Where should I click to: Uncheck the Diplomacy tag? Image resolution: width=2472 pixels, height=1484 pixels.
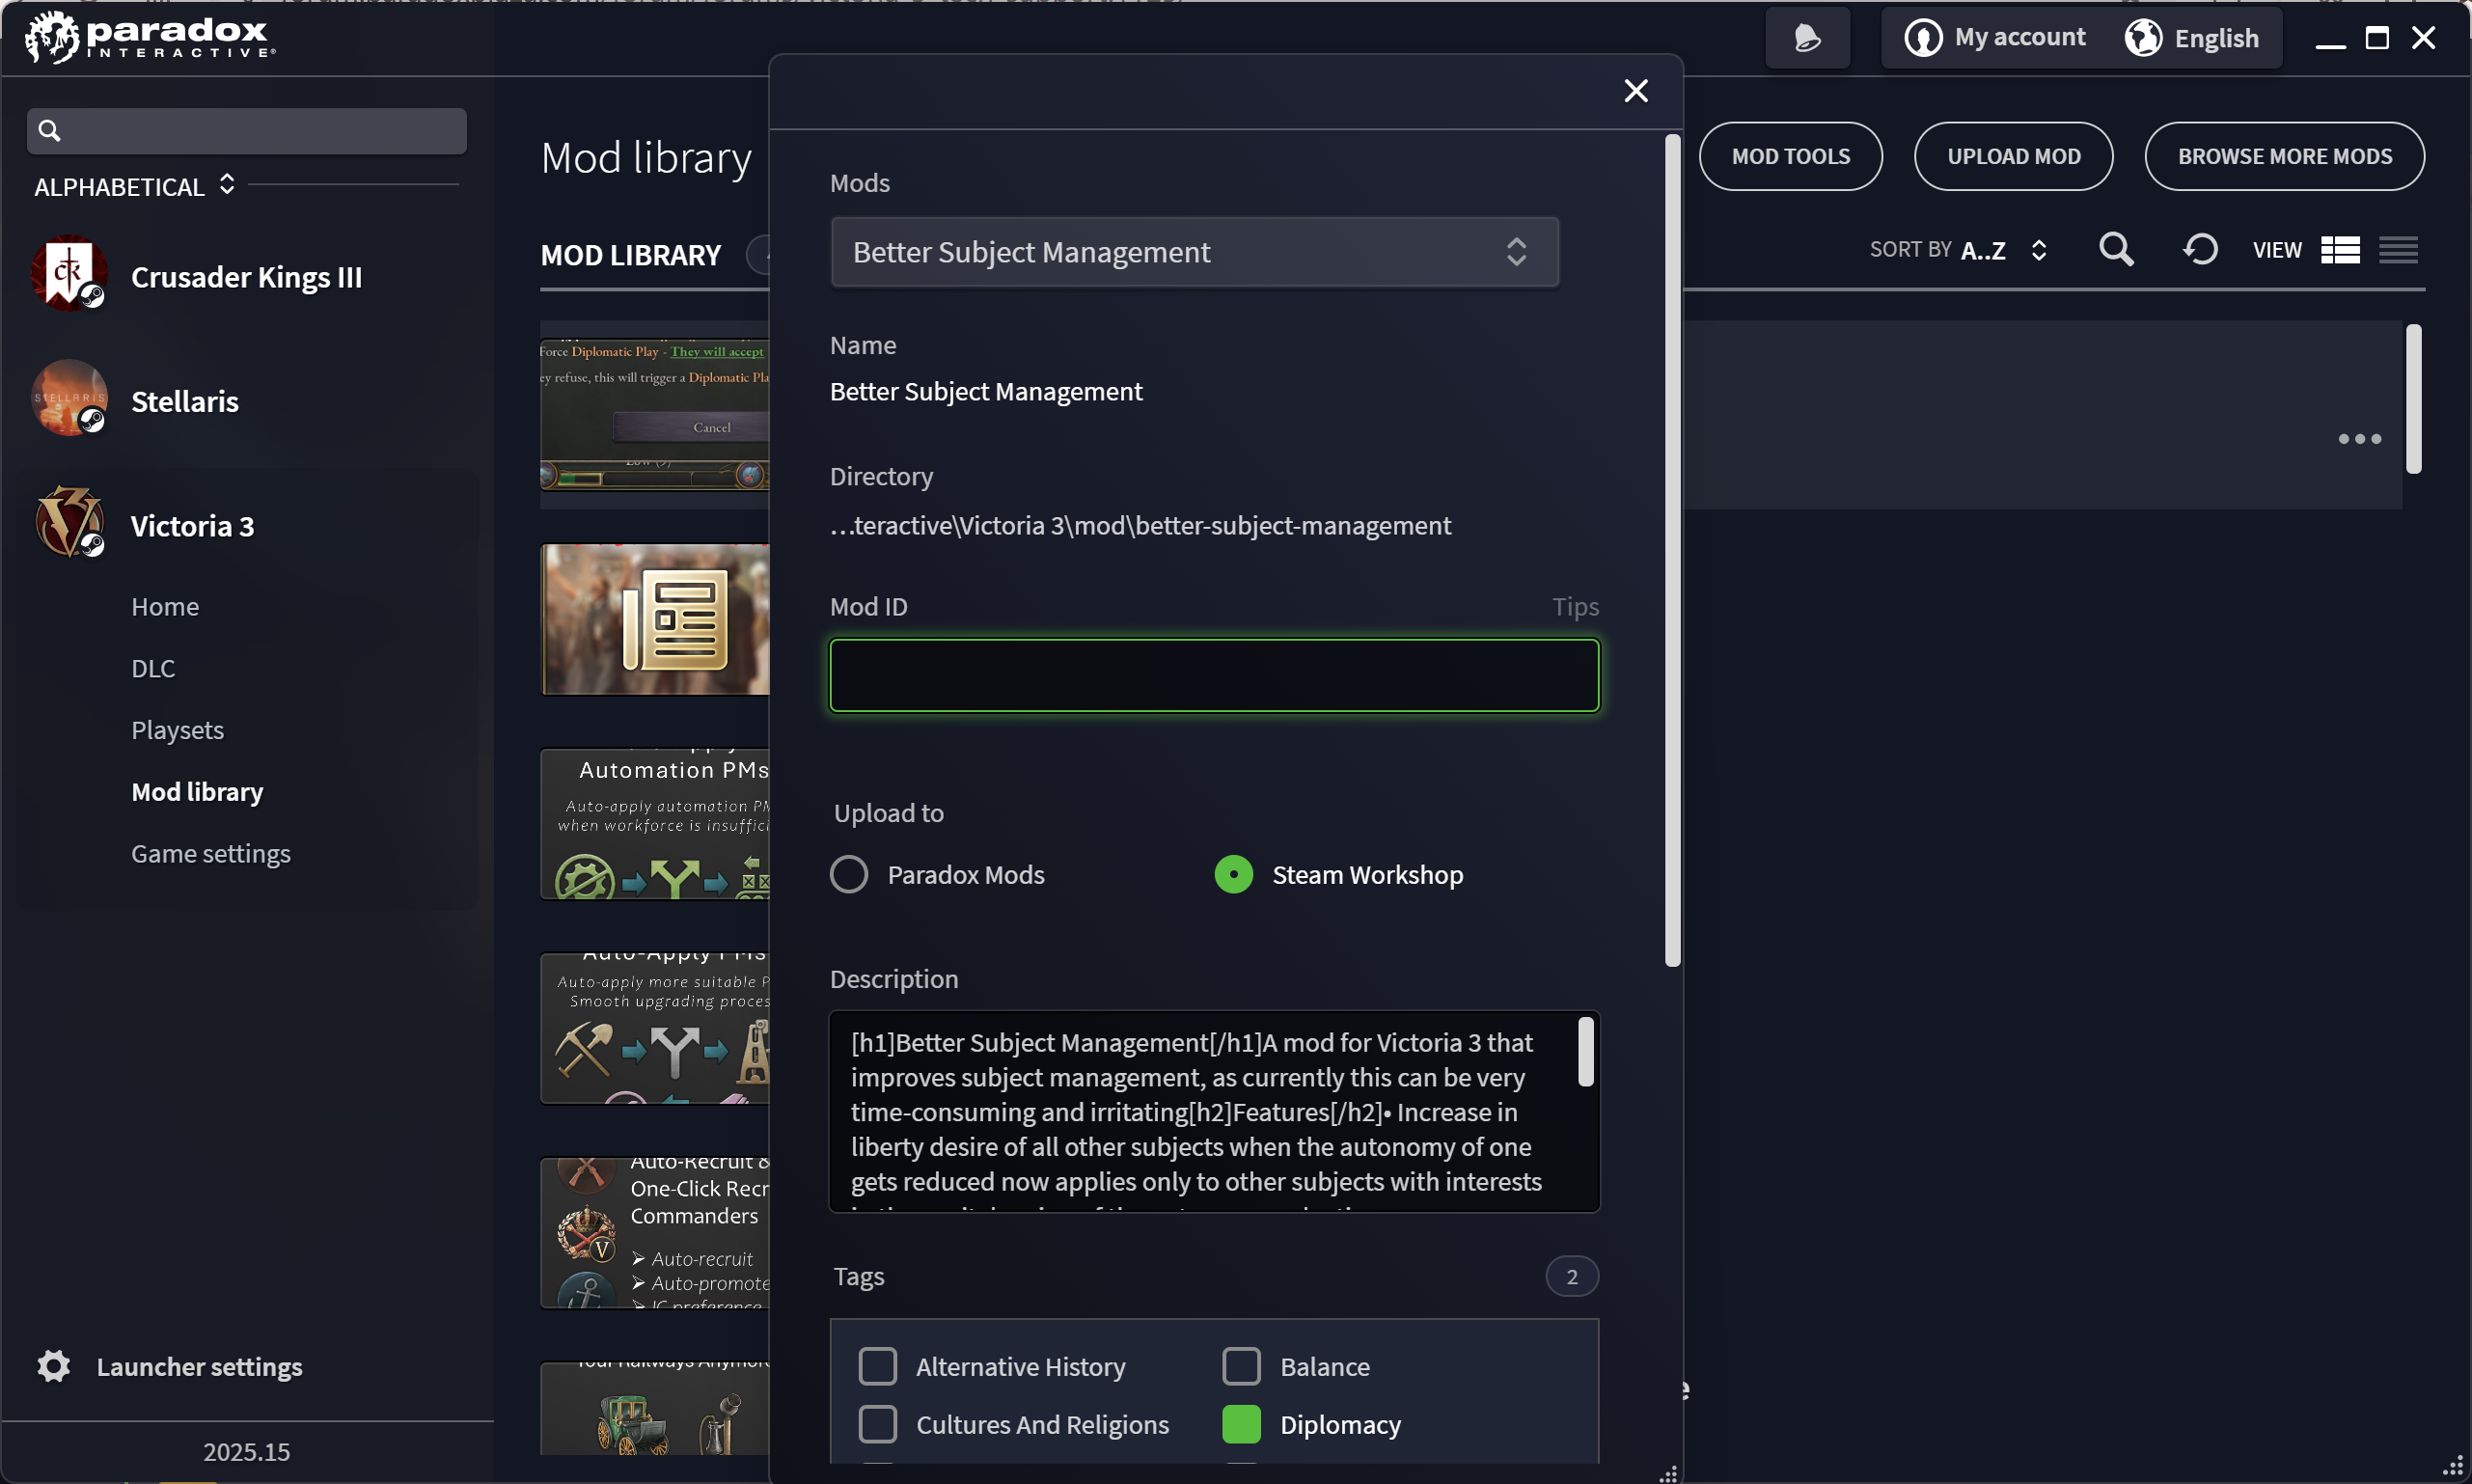pyautogui.click(x=1242, y=1425)
